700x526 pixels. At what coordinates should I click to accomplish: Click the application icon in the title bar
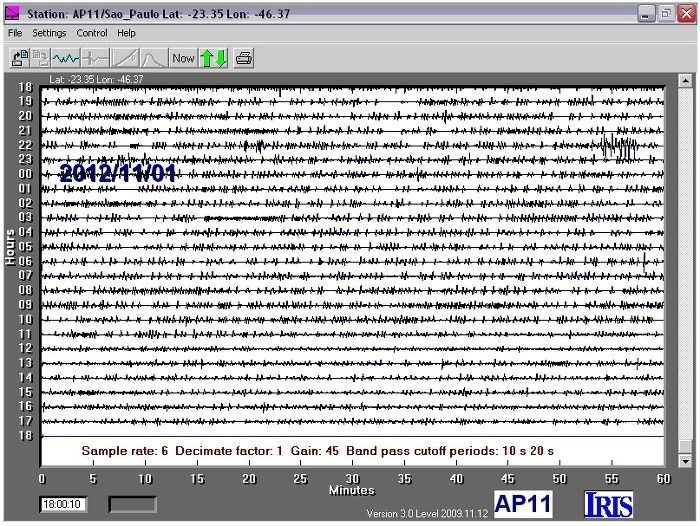pos(13,13)
